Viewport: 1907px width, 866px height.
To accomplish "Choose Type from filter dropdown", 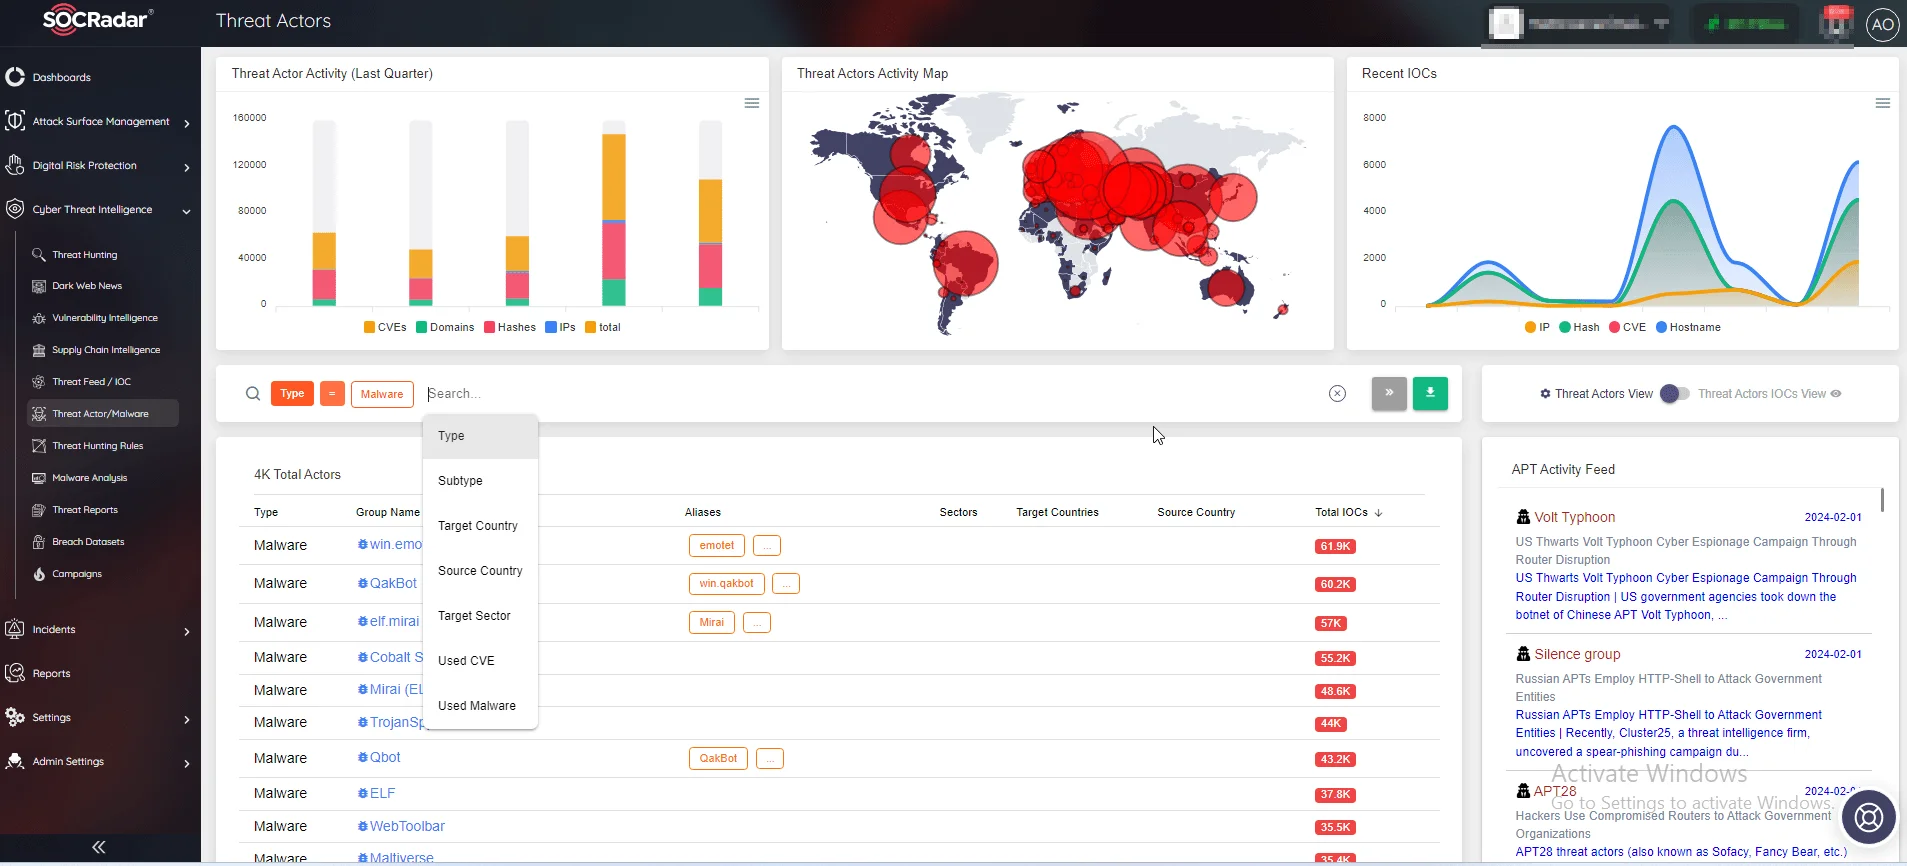I will (x=480, y=436).
